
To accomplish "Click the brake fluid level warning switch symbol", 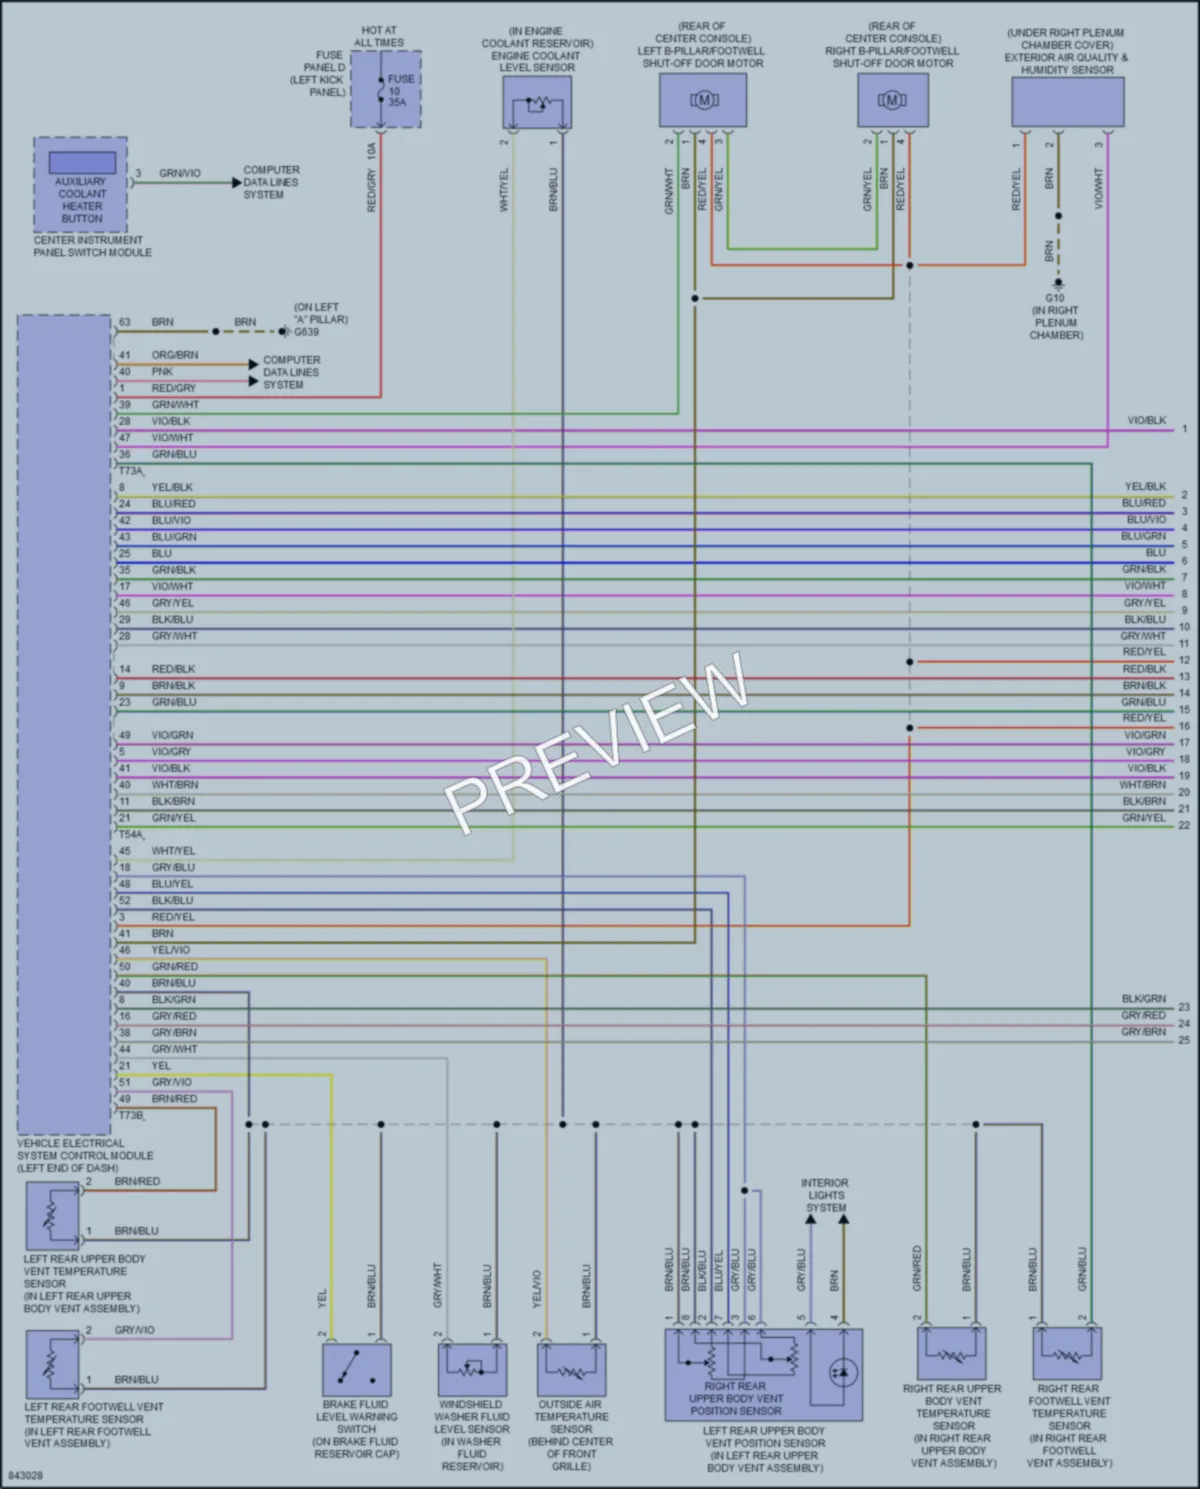I will (x=356, y=1369).
